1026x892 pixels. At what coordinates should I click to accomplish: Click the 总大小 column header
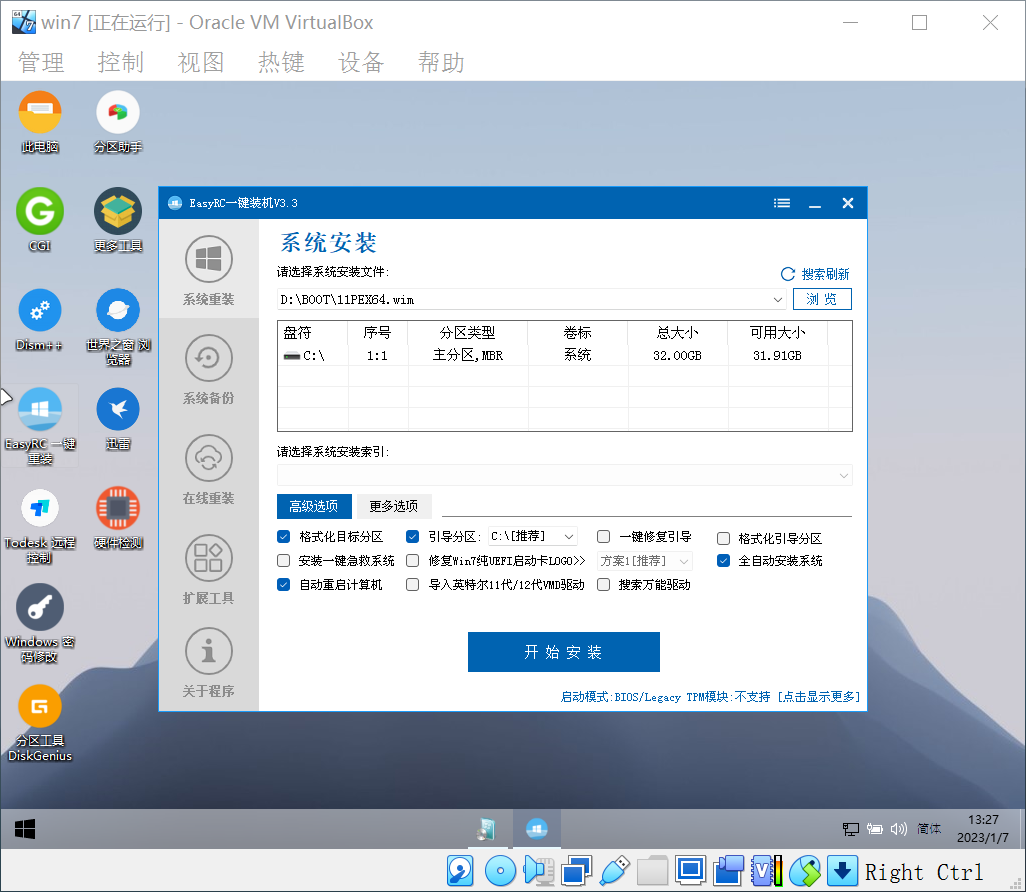(677, 332)
